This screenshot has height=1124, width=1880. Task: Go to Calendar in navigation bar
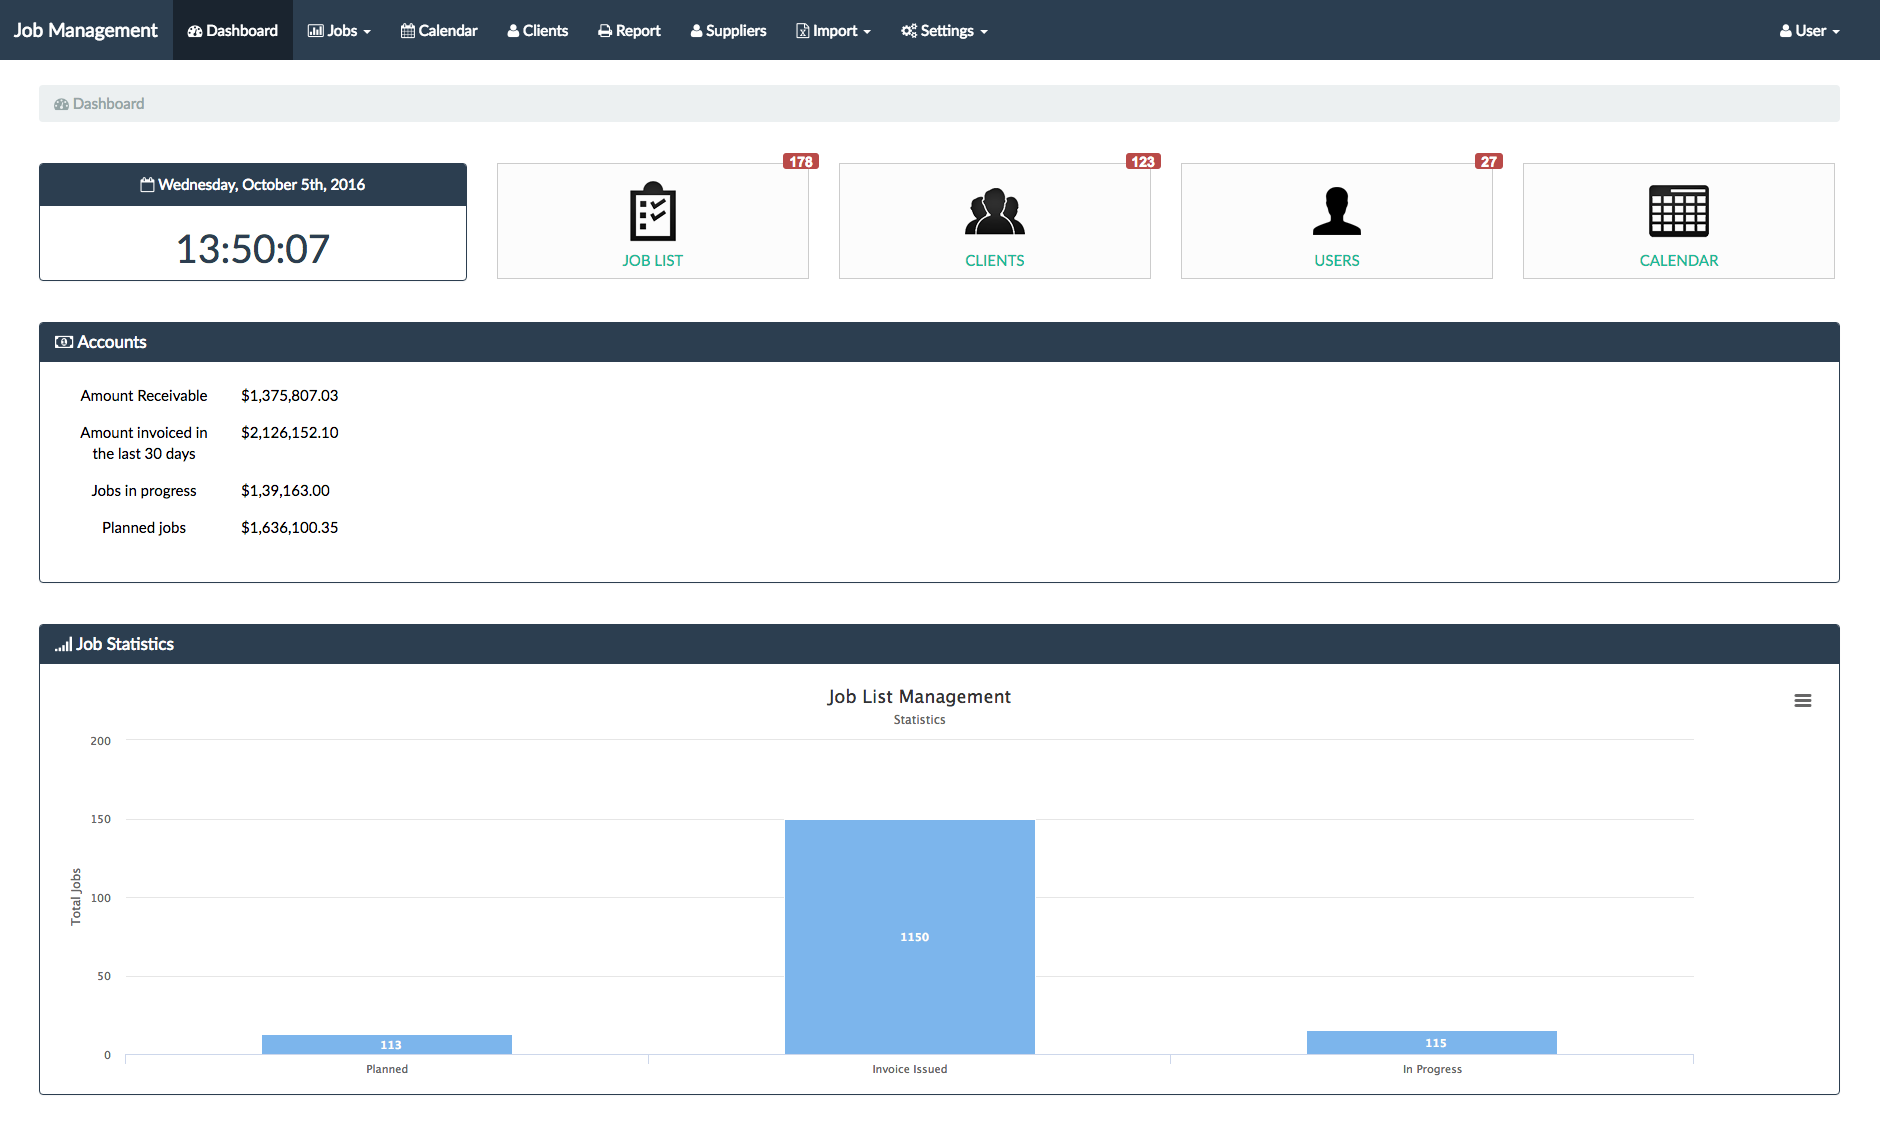coord(439,31)
